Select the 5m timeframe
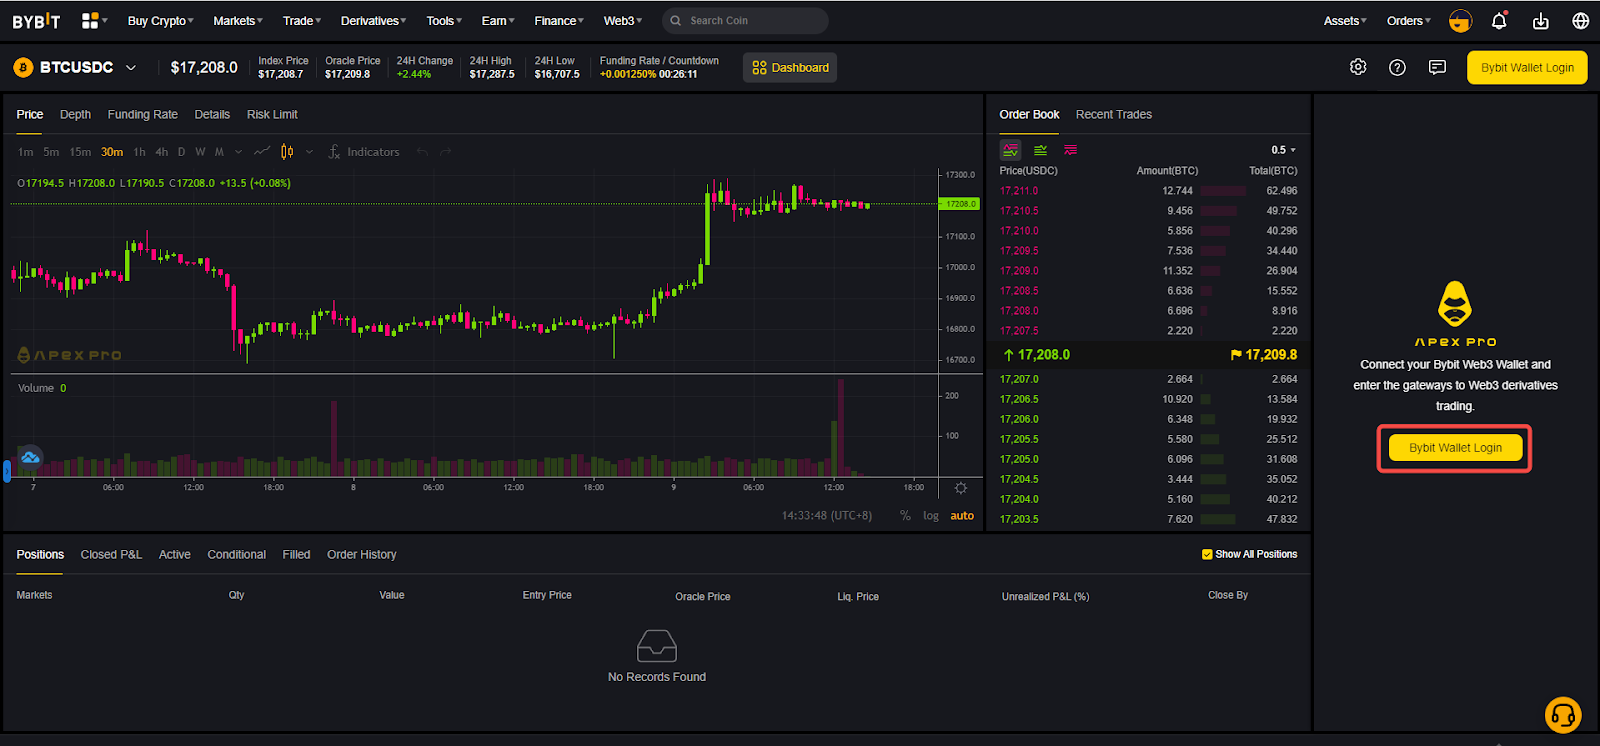 click(x=51, y=152)
